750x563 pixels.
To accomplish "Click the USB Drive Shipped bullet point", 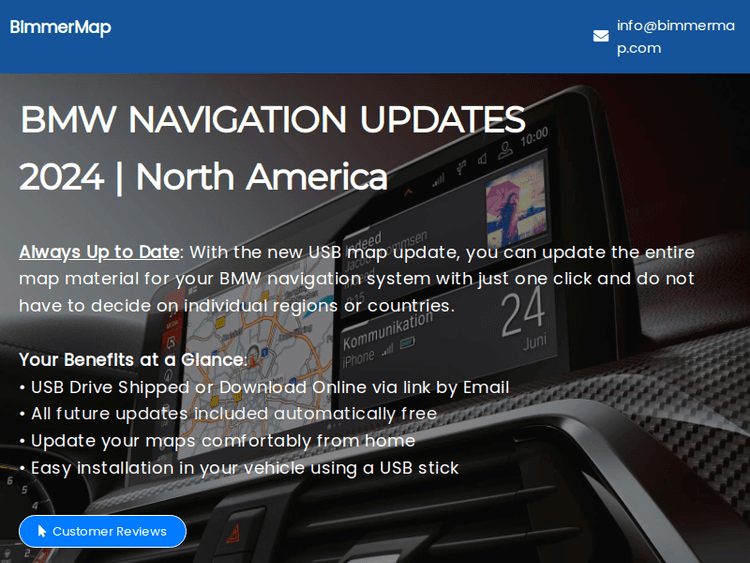I will click(x=264, y=387).
